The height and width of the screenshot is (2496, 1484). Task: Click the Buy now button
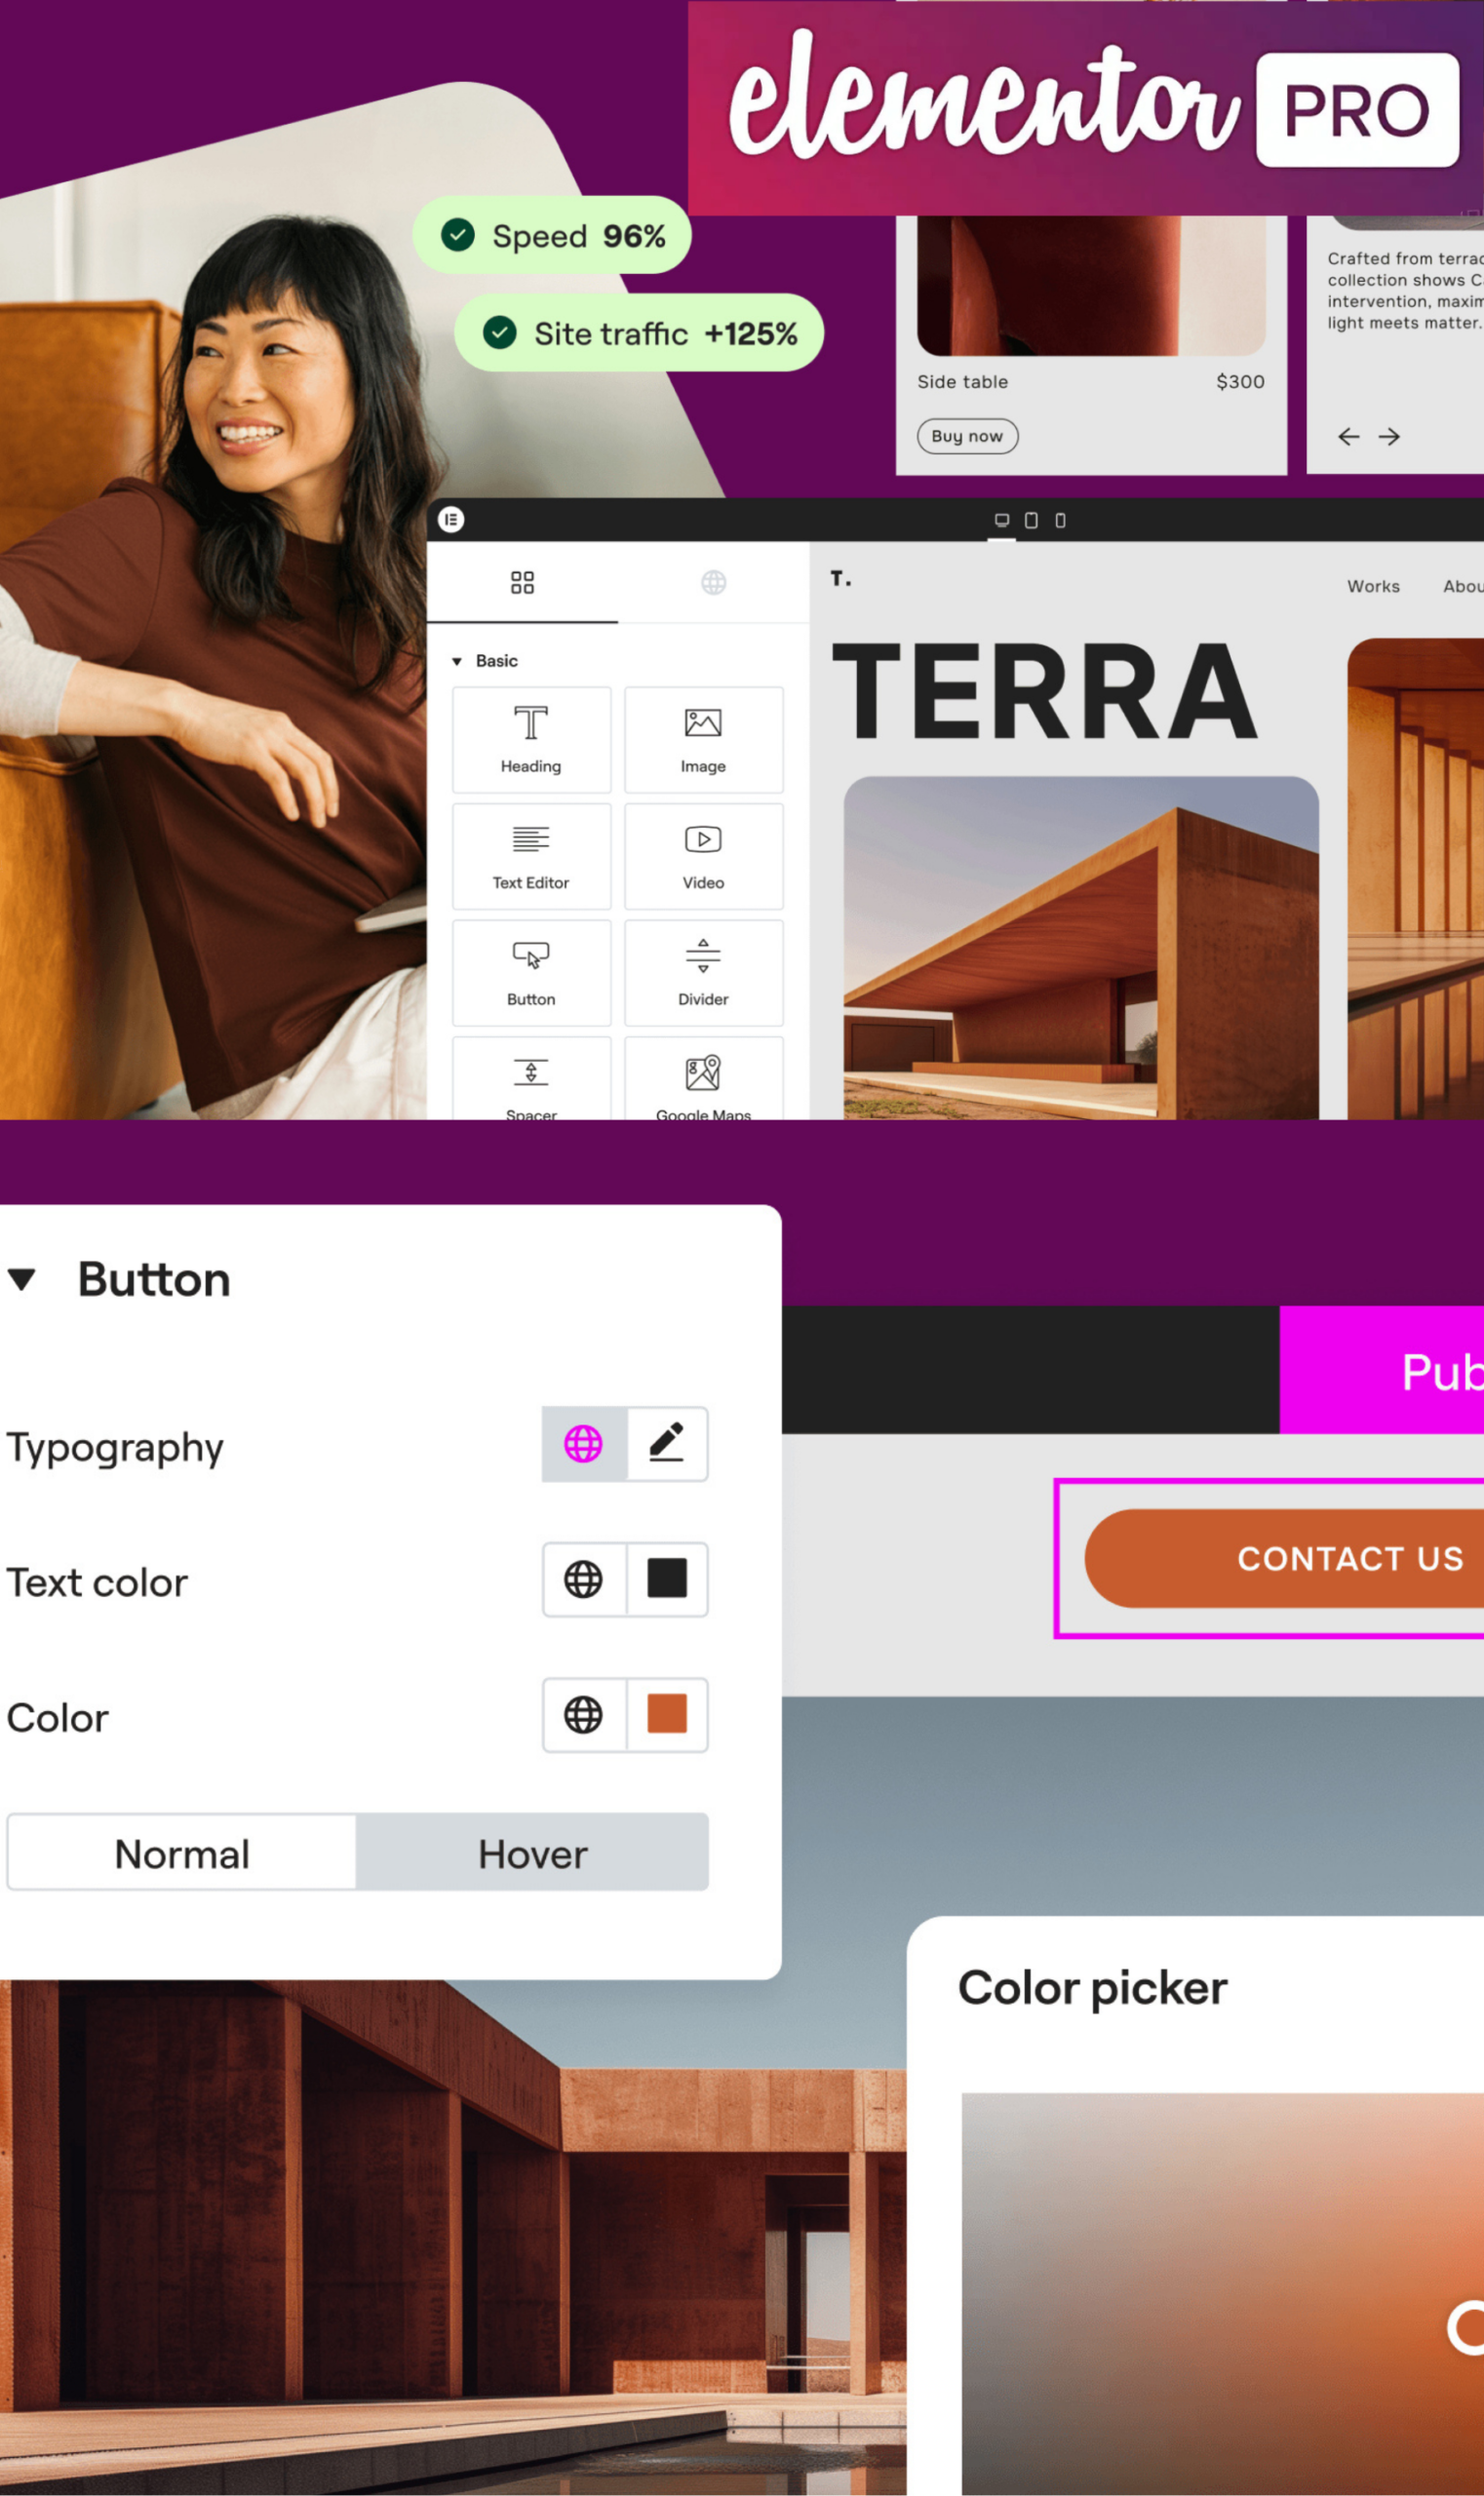[x=967, y=436]
